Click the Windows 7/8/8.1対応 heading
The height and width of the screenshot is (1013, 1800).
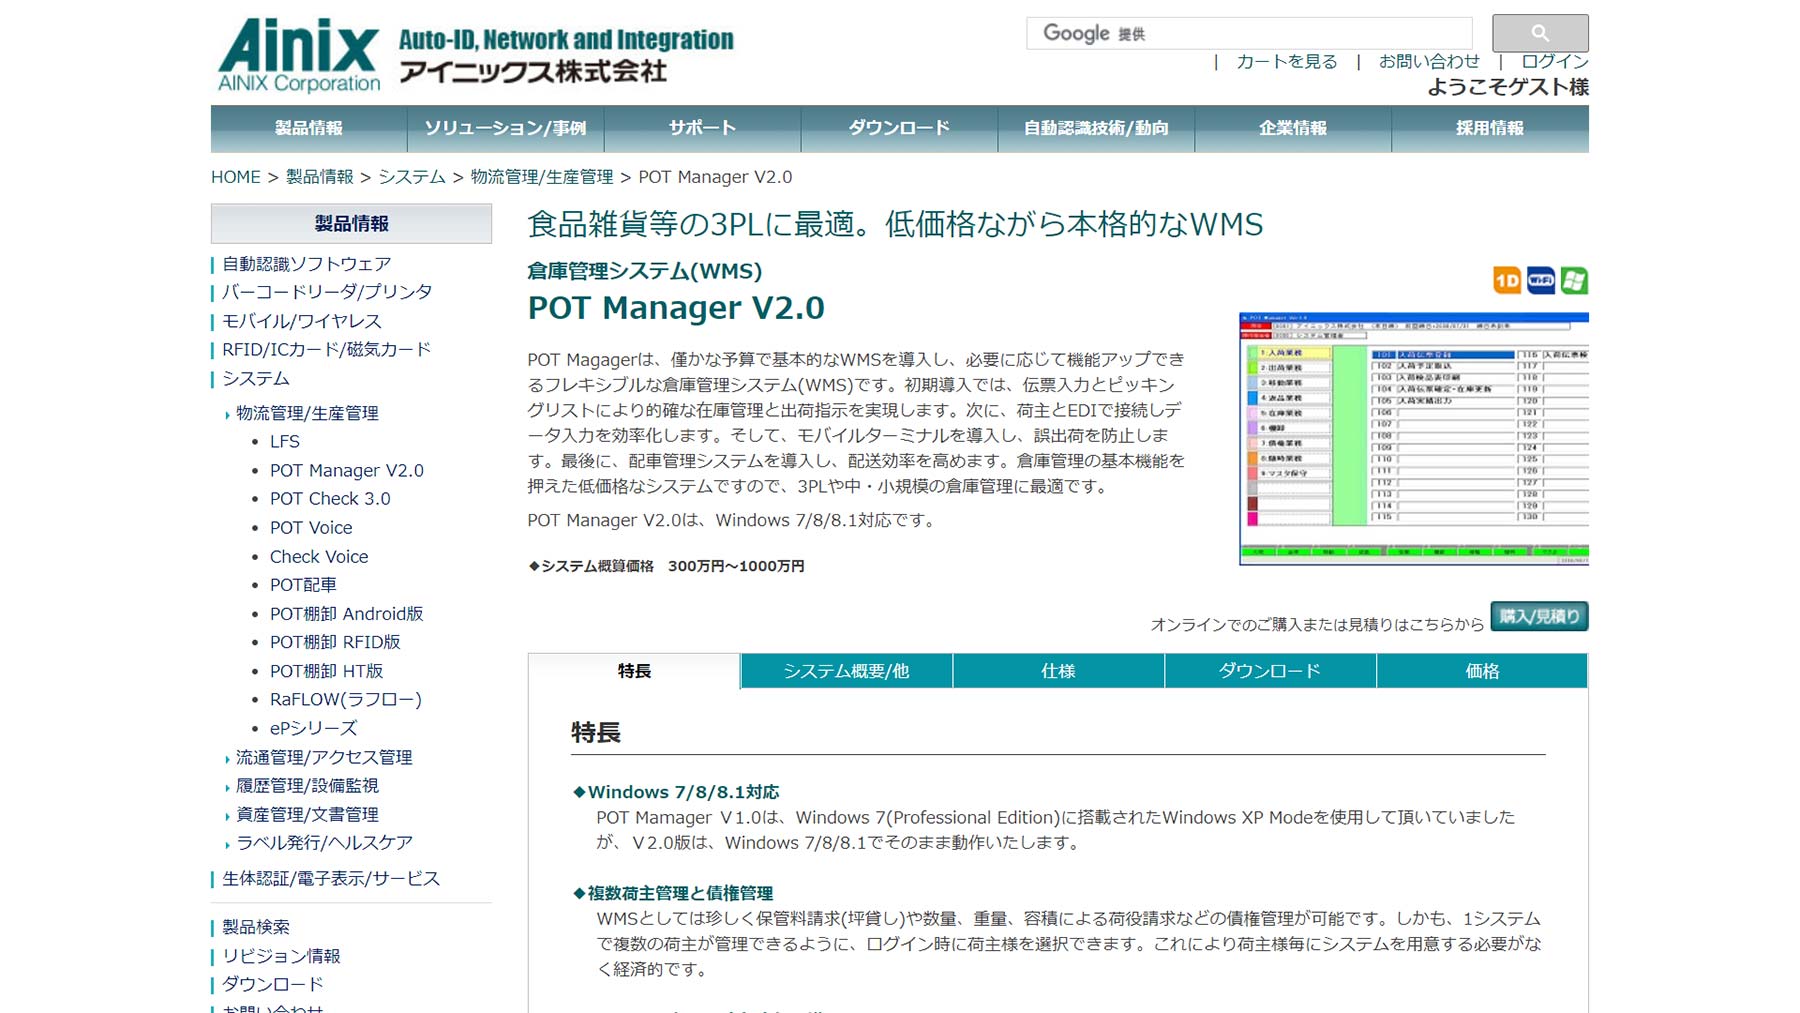click(683, 792)
